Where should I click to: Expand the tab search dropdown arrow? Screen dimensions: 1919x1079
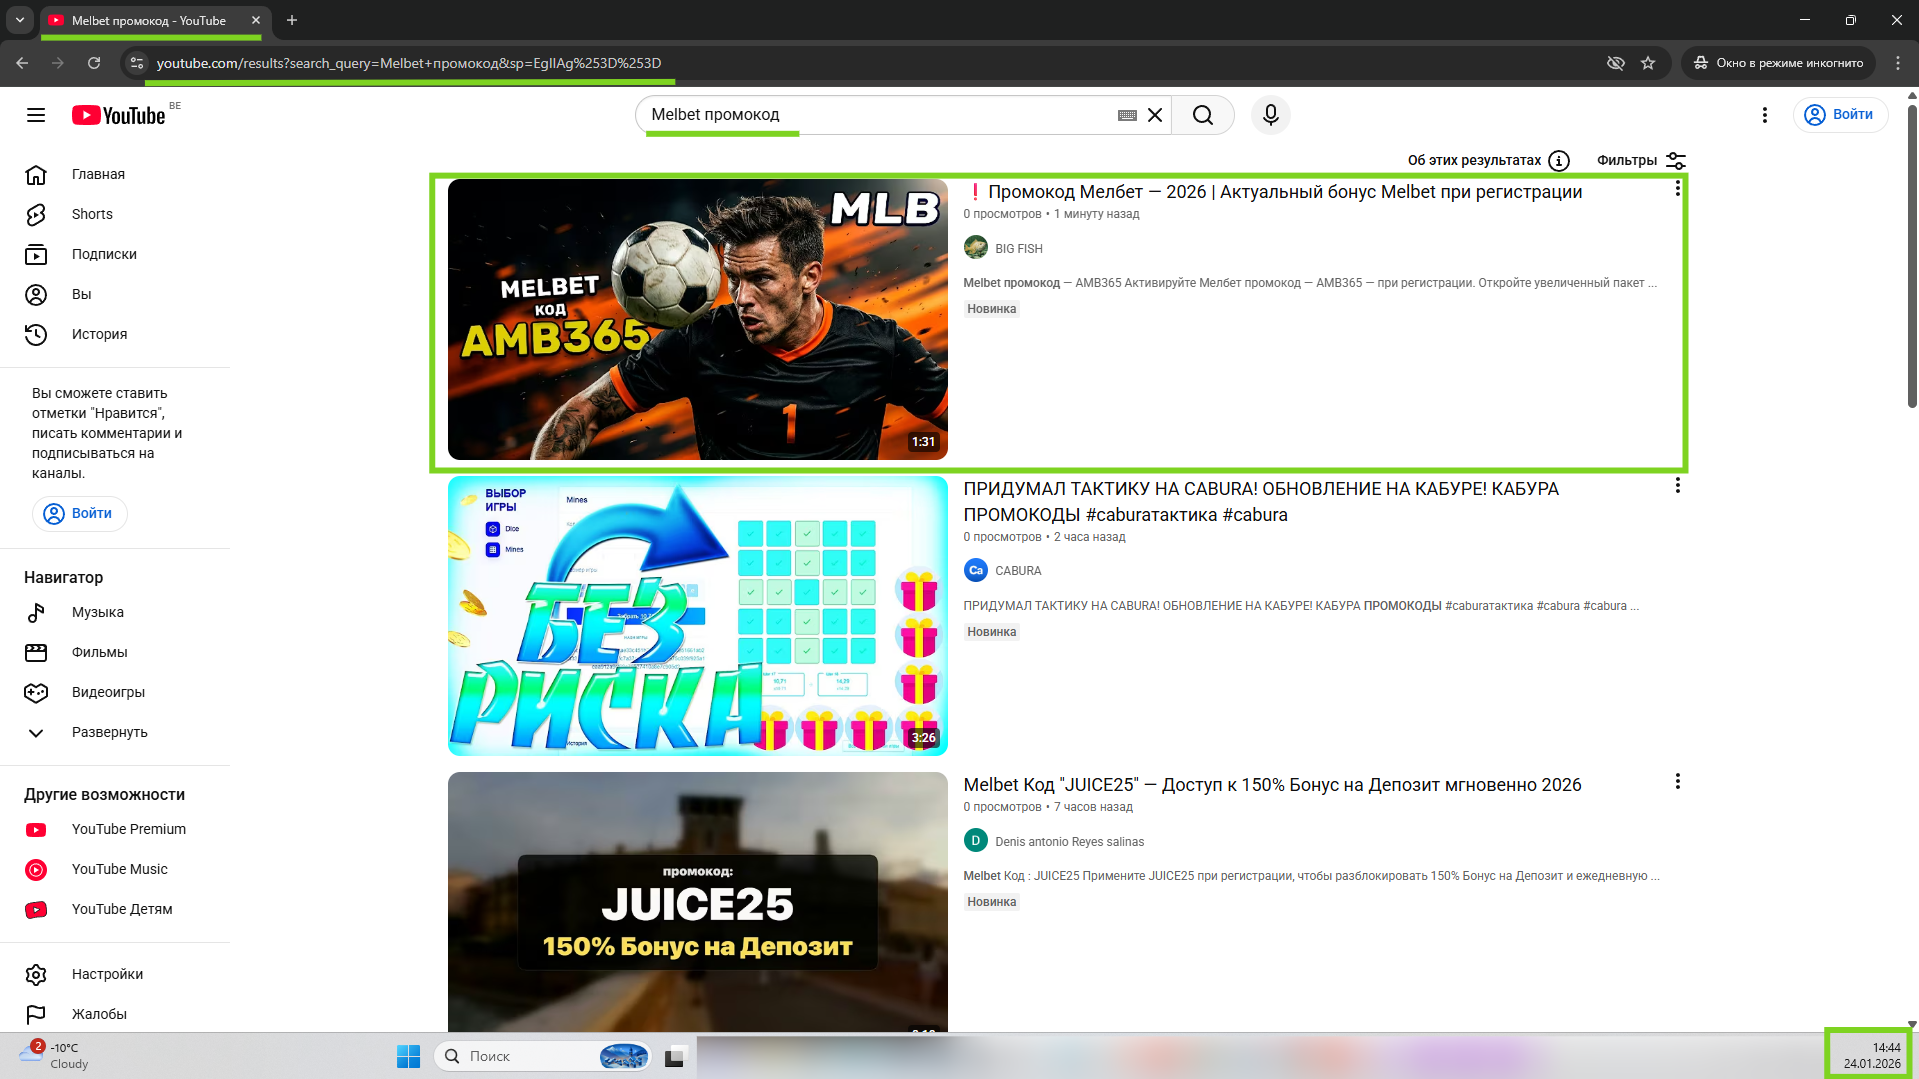[x=20, y=20]
